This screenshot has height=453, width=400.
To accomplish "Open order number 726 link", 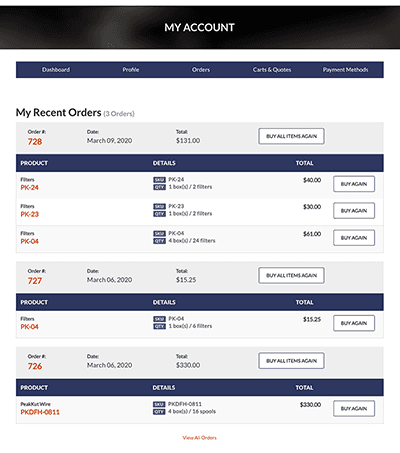I will click(35, 366).
